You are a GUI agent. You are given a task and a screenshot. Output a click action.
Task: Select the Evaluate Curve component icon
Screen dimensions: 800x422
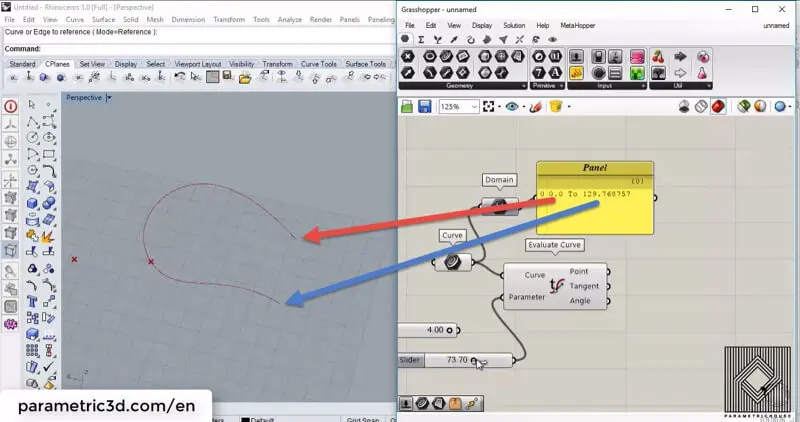tap(556, 287)
